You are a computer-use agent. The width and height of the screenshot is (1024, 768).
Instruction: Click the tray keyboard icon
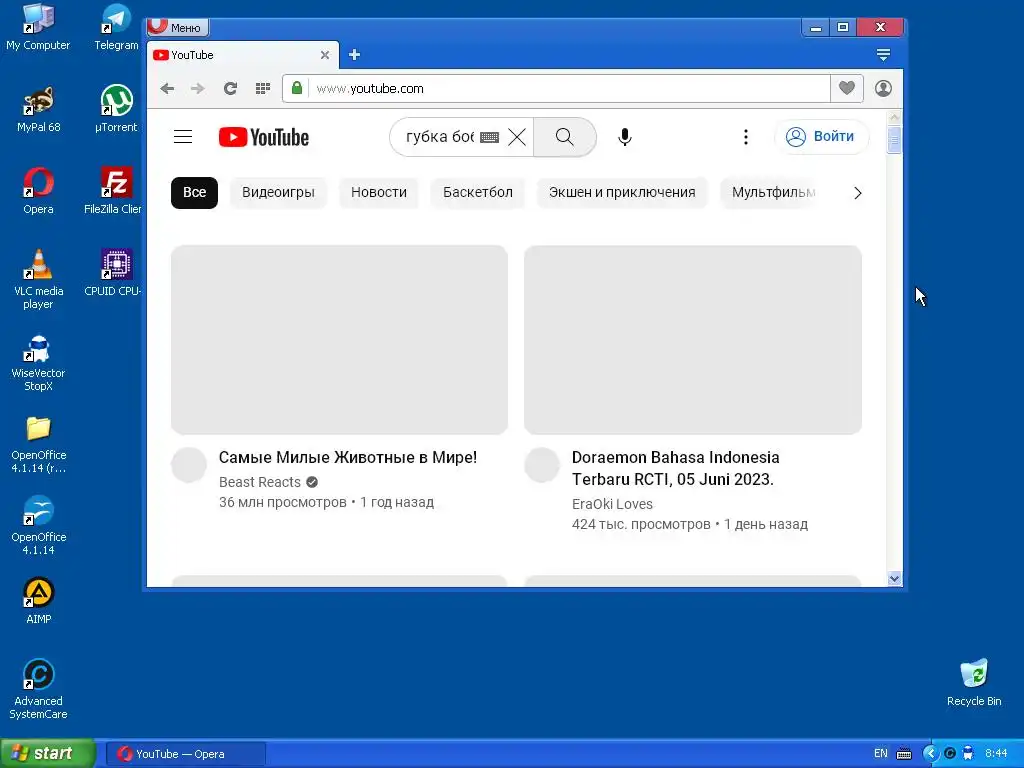(904, 754)
